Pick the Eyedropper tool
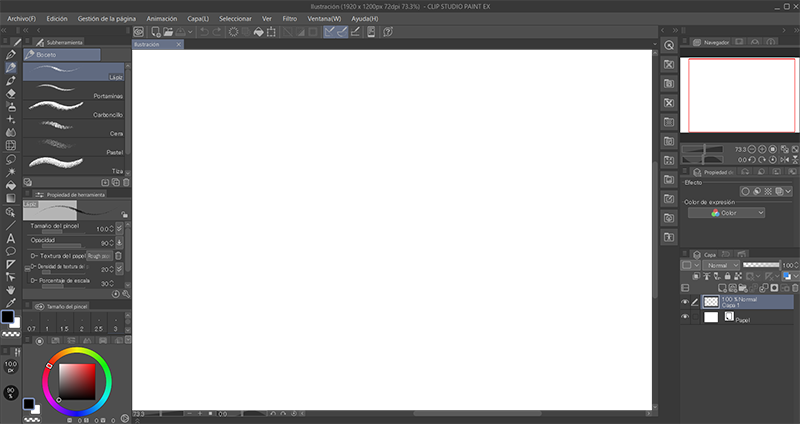This screenshot has height=424, width=800. 10,302
